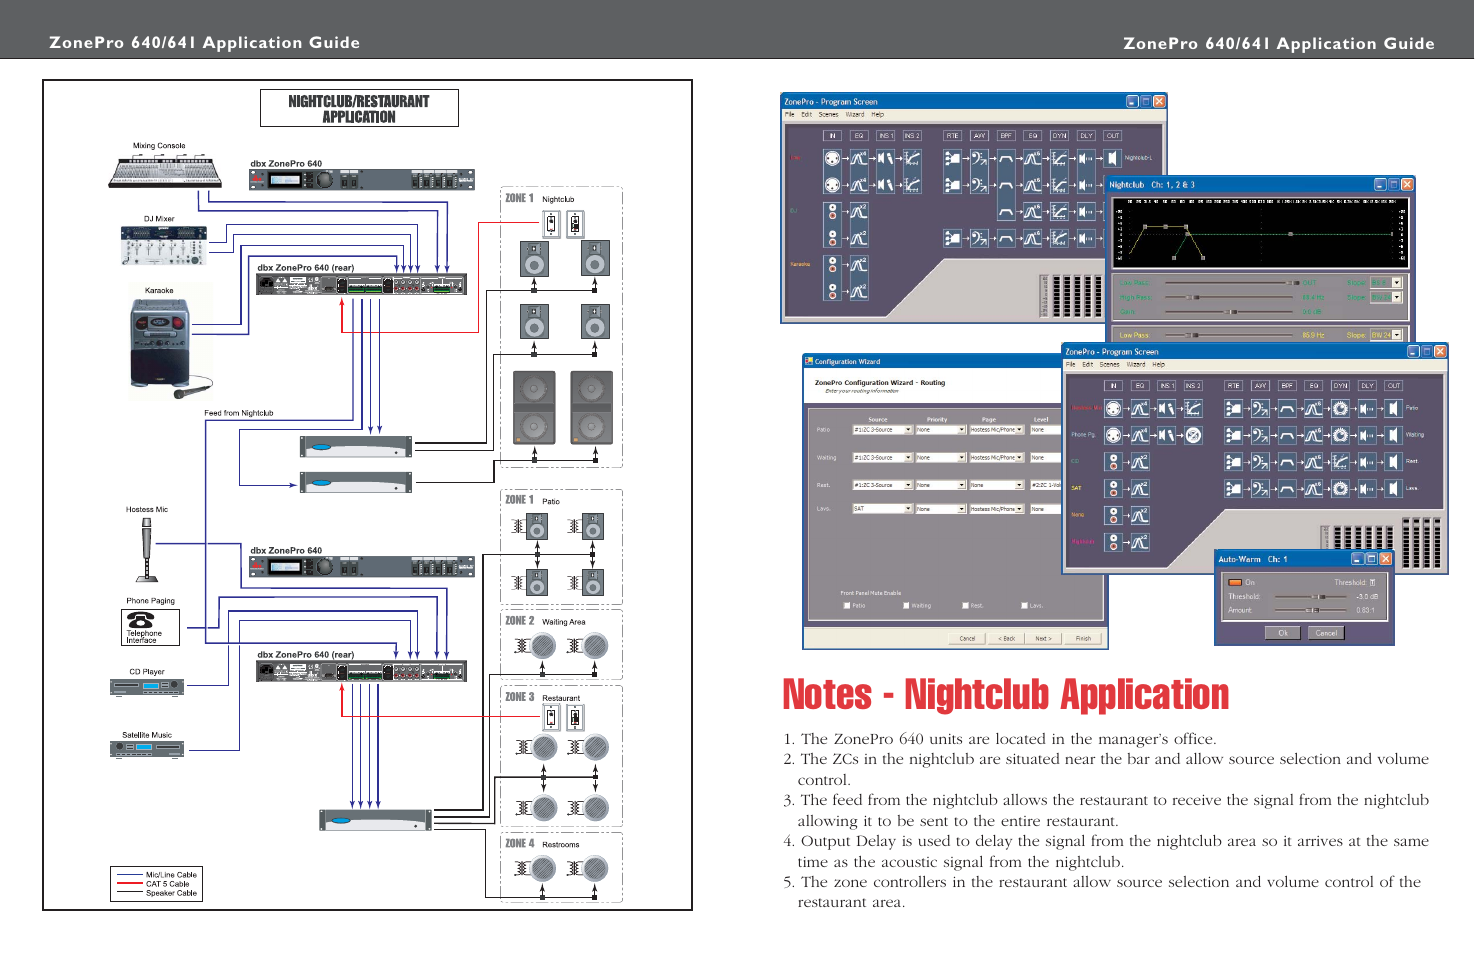Enable Rest. front panel mute checkbox
This screenshot has height=954, width=1475.
click(965, 605)
